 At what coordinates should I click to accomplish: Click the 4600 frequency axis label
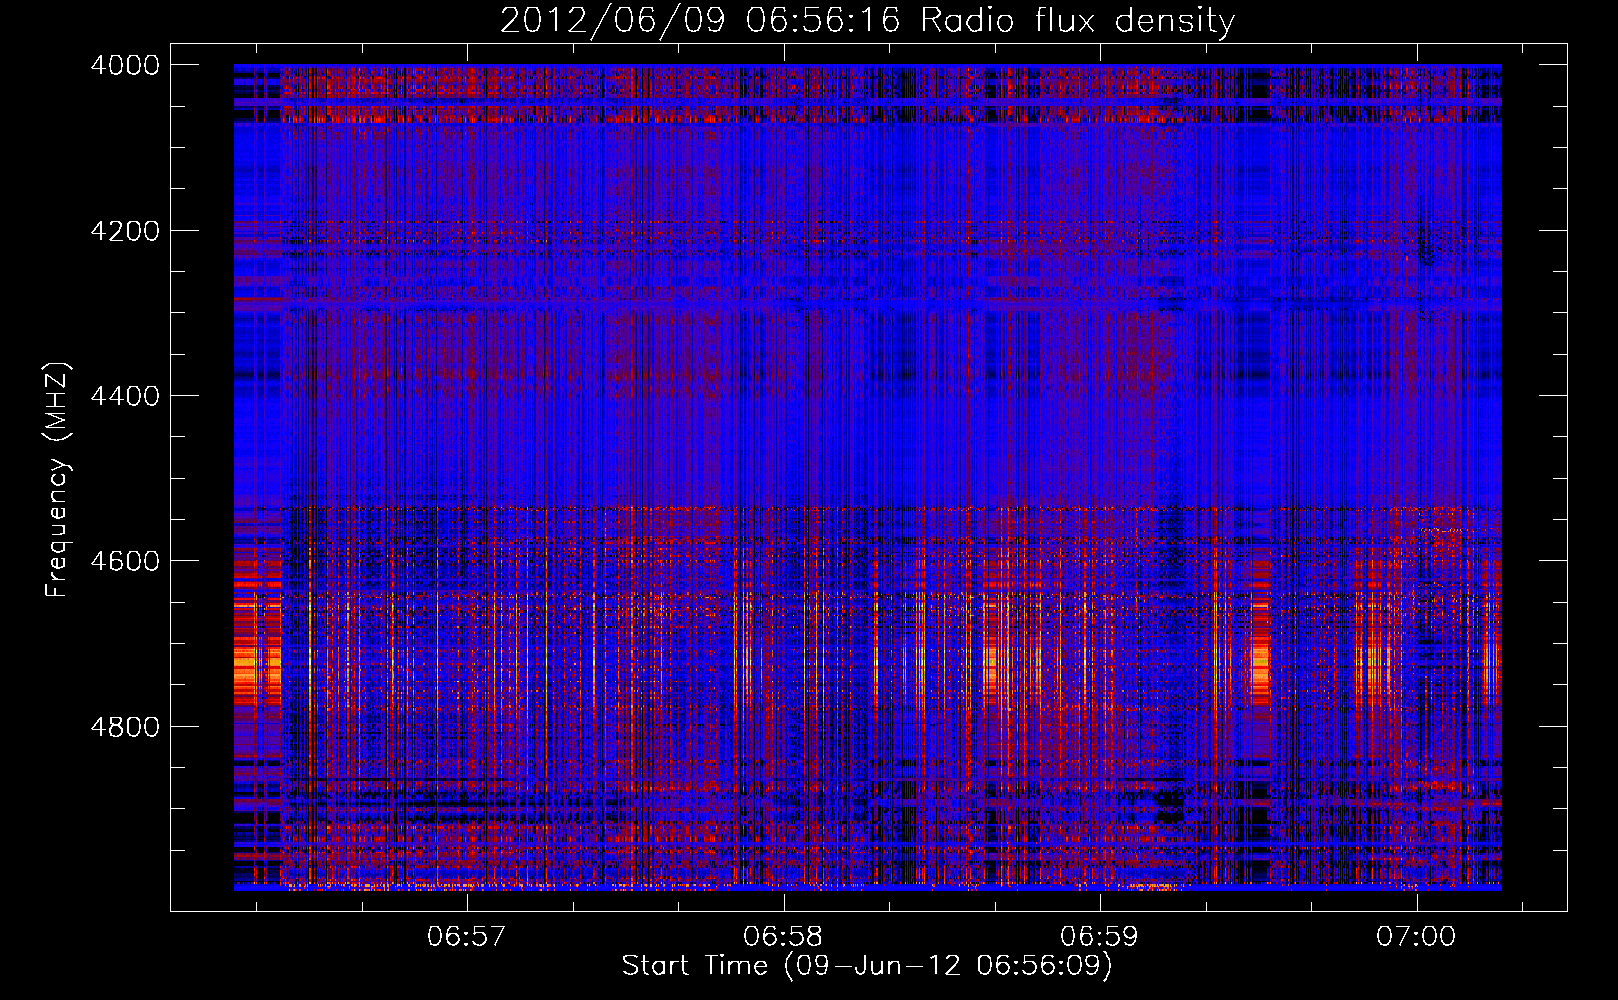(x=125, y=561)
